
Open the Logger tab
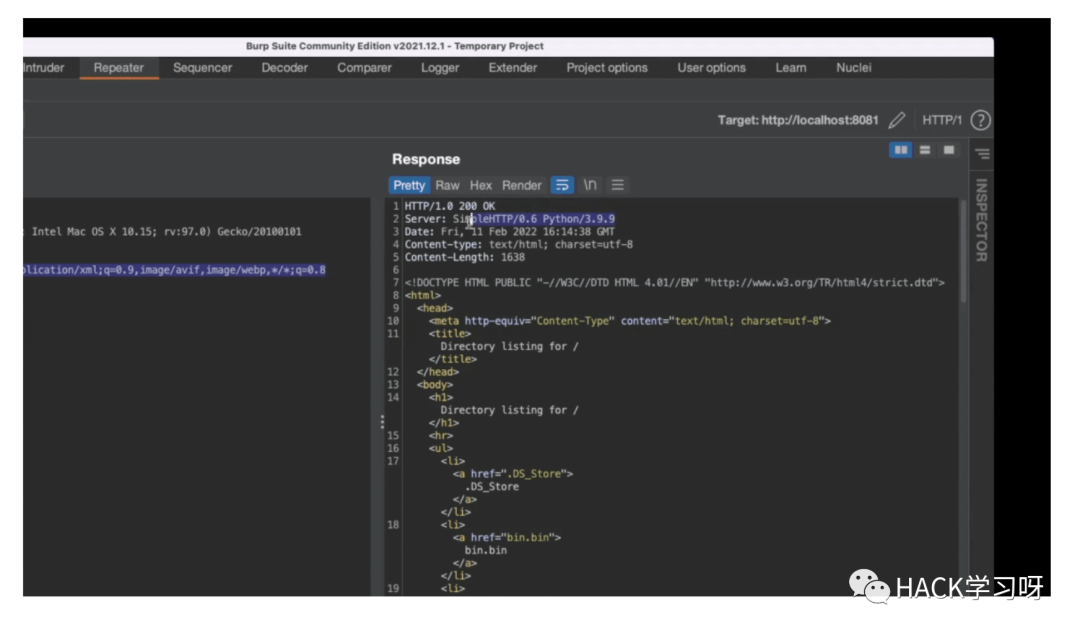pyautogui.click(x=440, y=68)
